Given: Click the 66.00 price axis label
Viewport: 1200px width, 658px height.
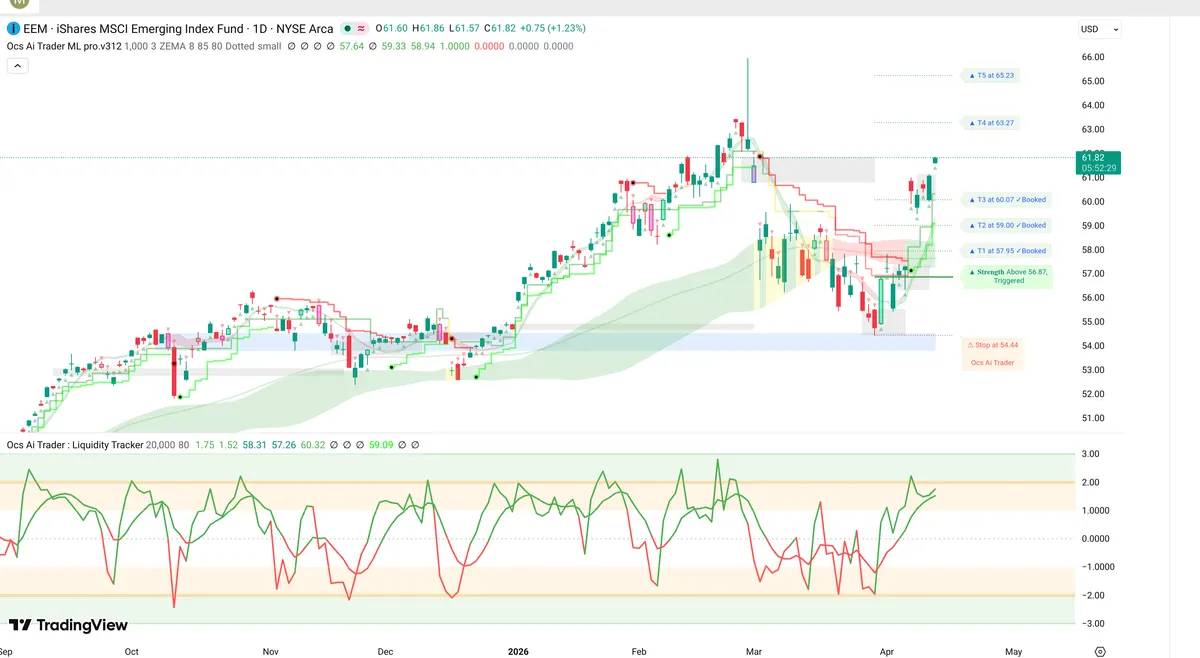Looking at the screenshot, I should click(x=1092, y=57).
